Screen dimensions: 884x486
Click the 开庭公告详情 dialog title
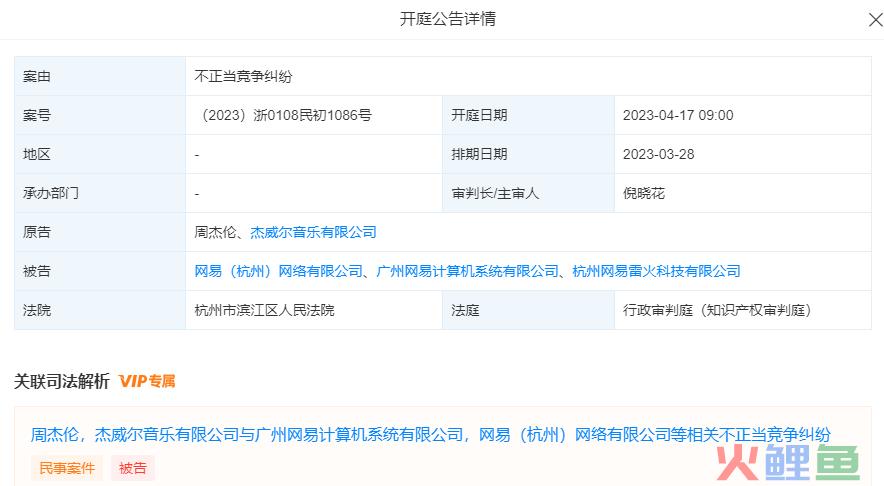[448, 19]
